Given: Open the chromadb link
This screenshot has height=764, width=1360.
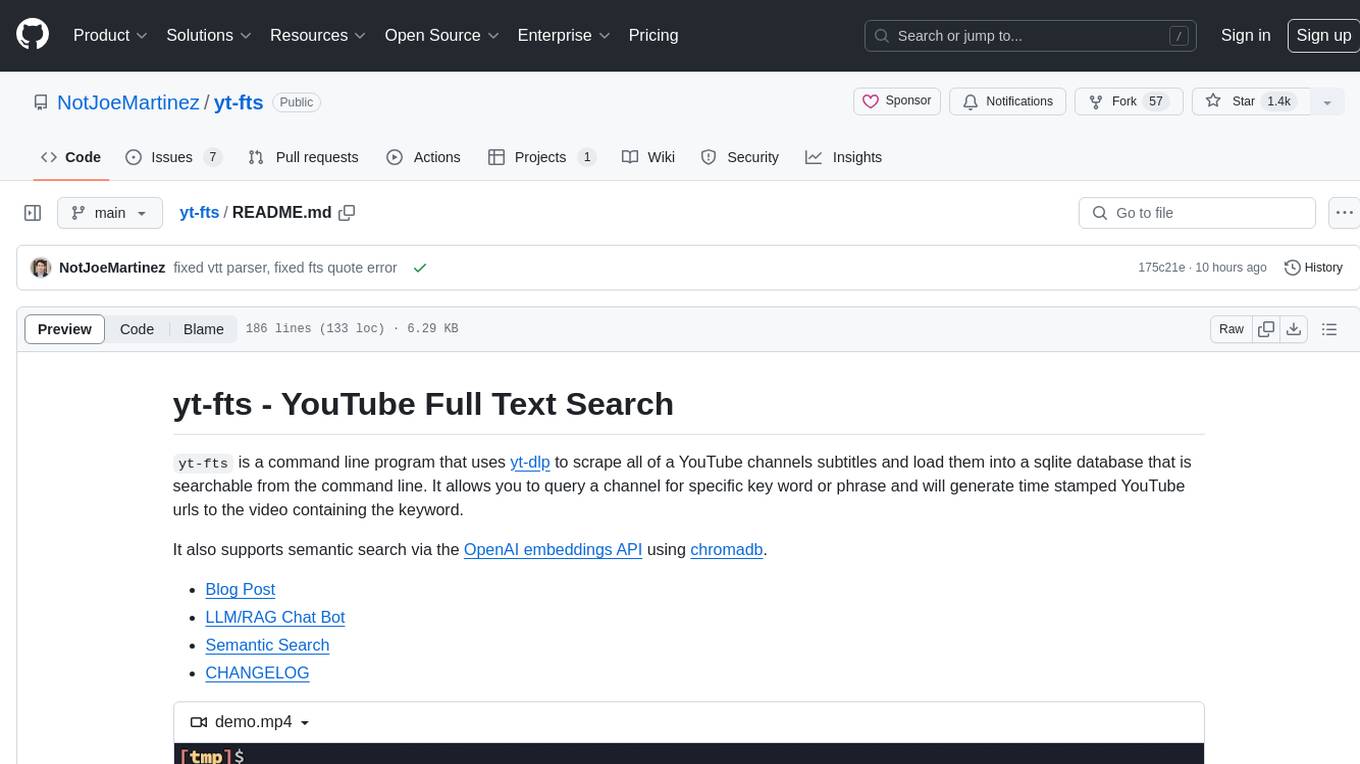Looking at the screenshot, I should pyautogui.click(x=727, y=549).
